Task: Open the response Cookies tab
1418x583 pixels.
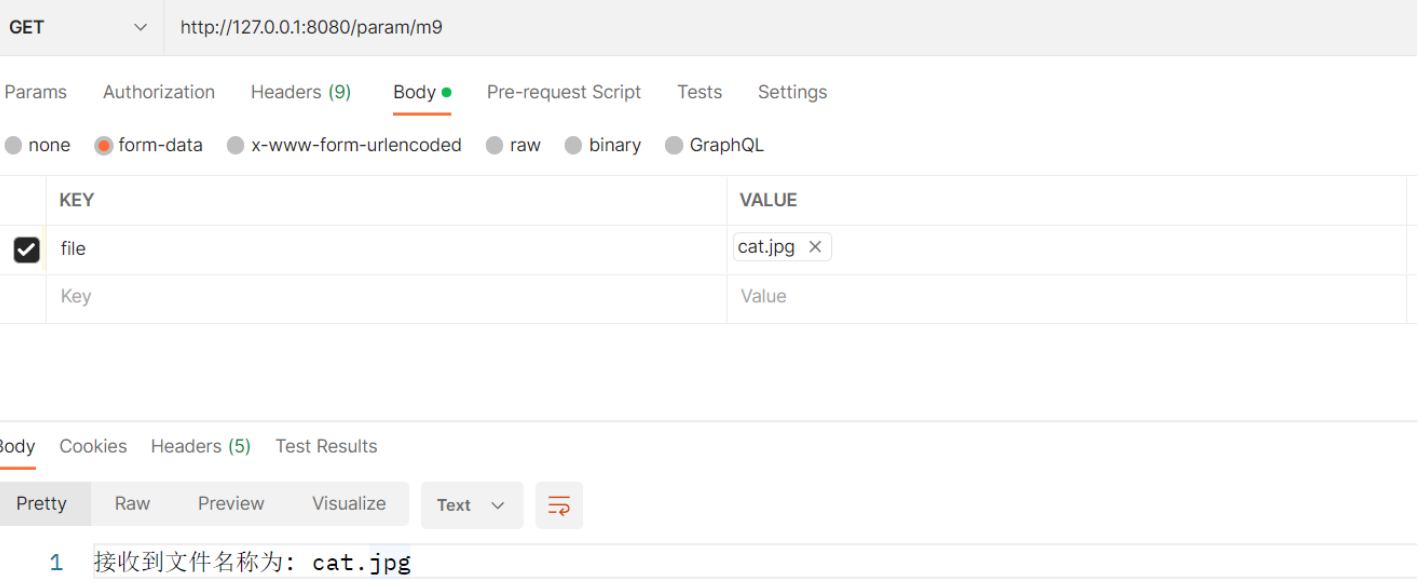Action: point(93,446)
